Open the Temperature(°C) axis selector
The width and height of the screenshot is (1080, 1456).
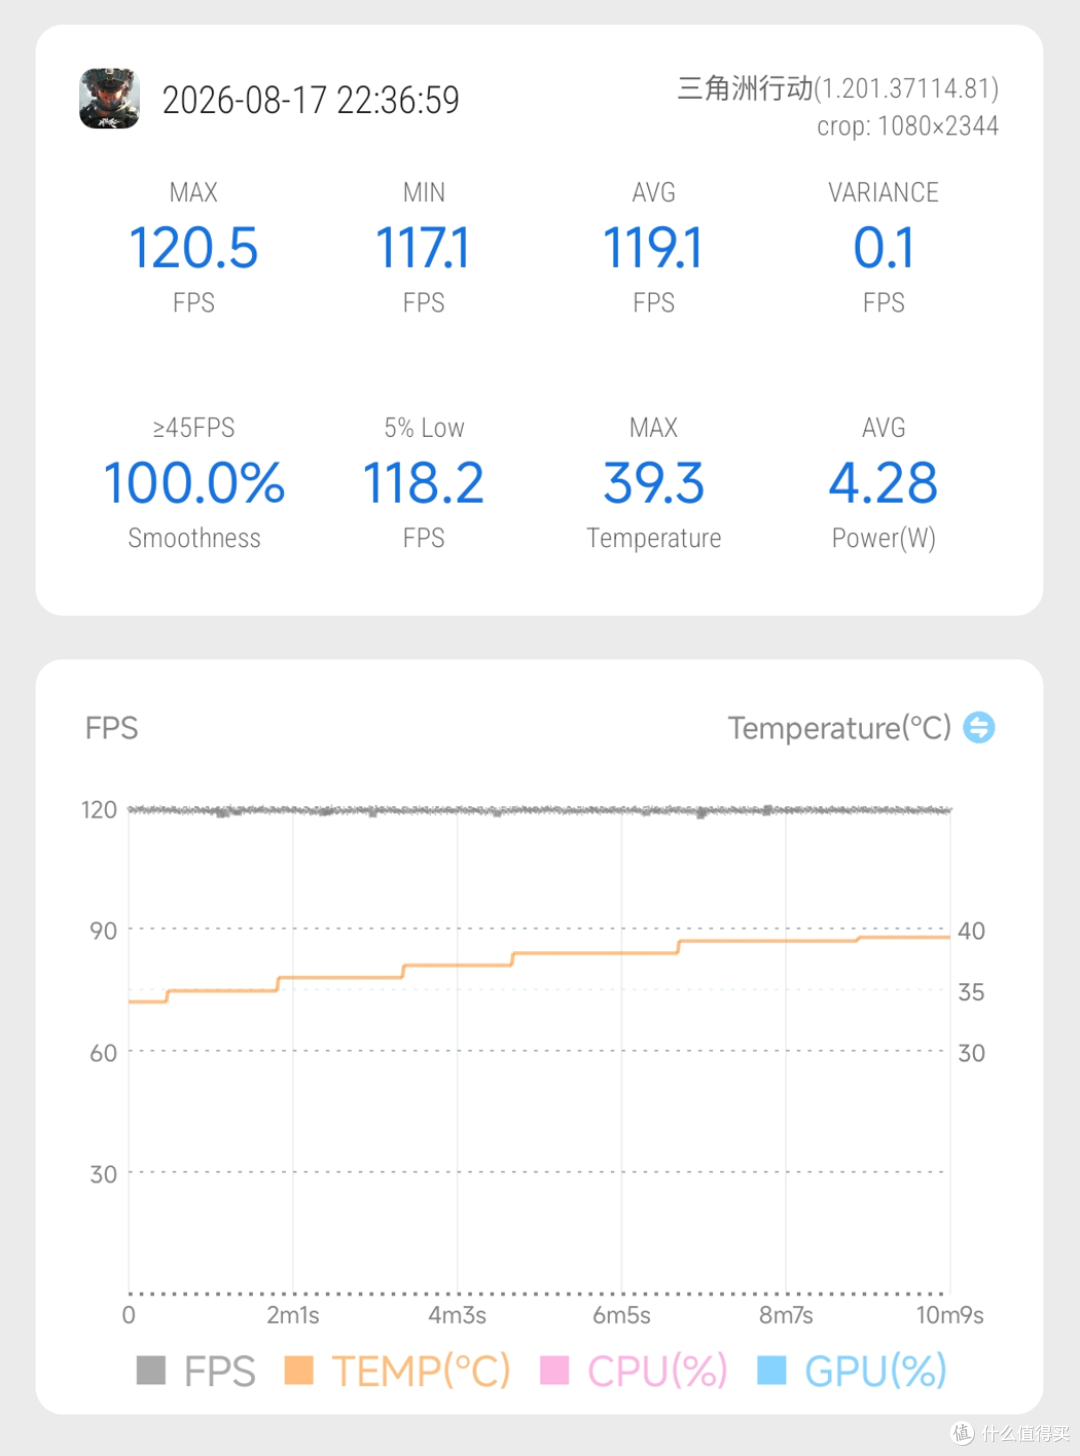(x=839, y=728)
